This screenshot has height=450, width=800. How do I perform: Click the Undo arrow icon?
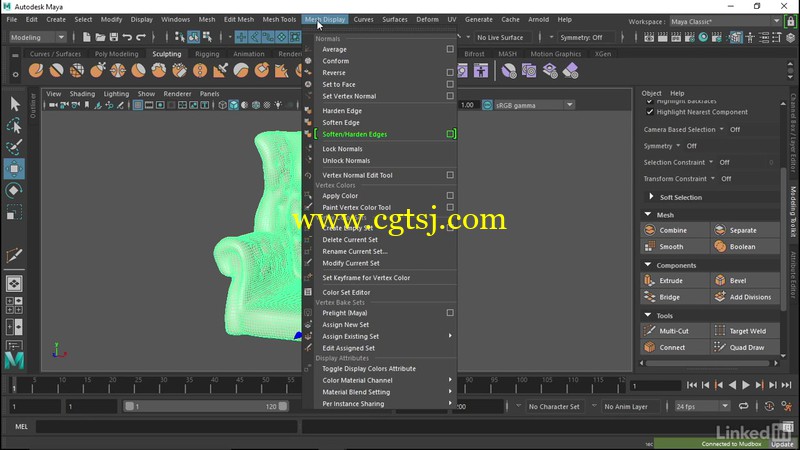pos(127,37)
